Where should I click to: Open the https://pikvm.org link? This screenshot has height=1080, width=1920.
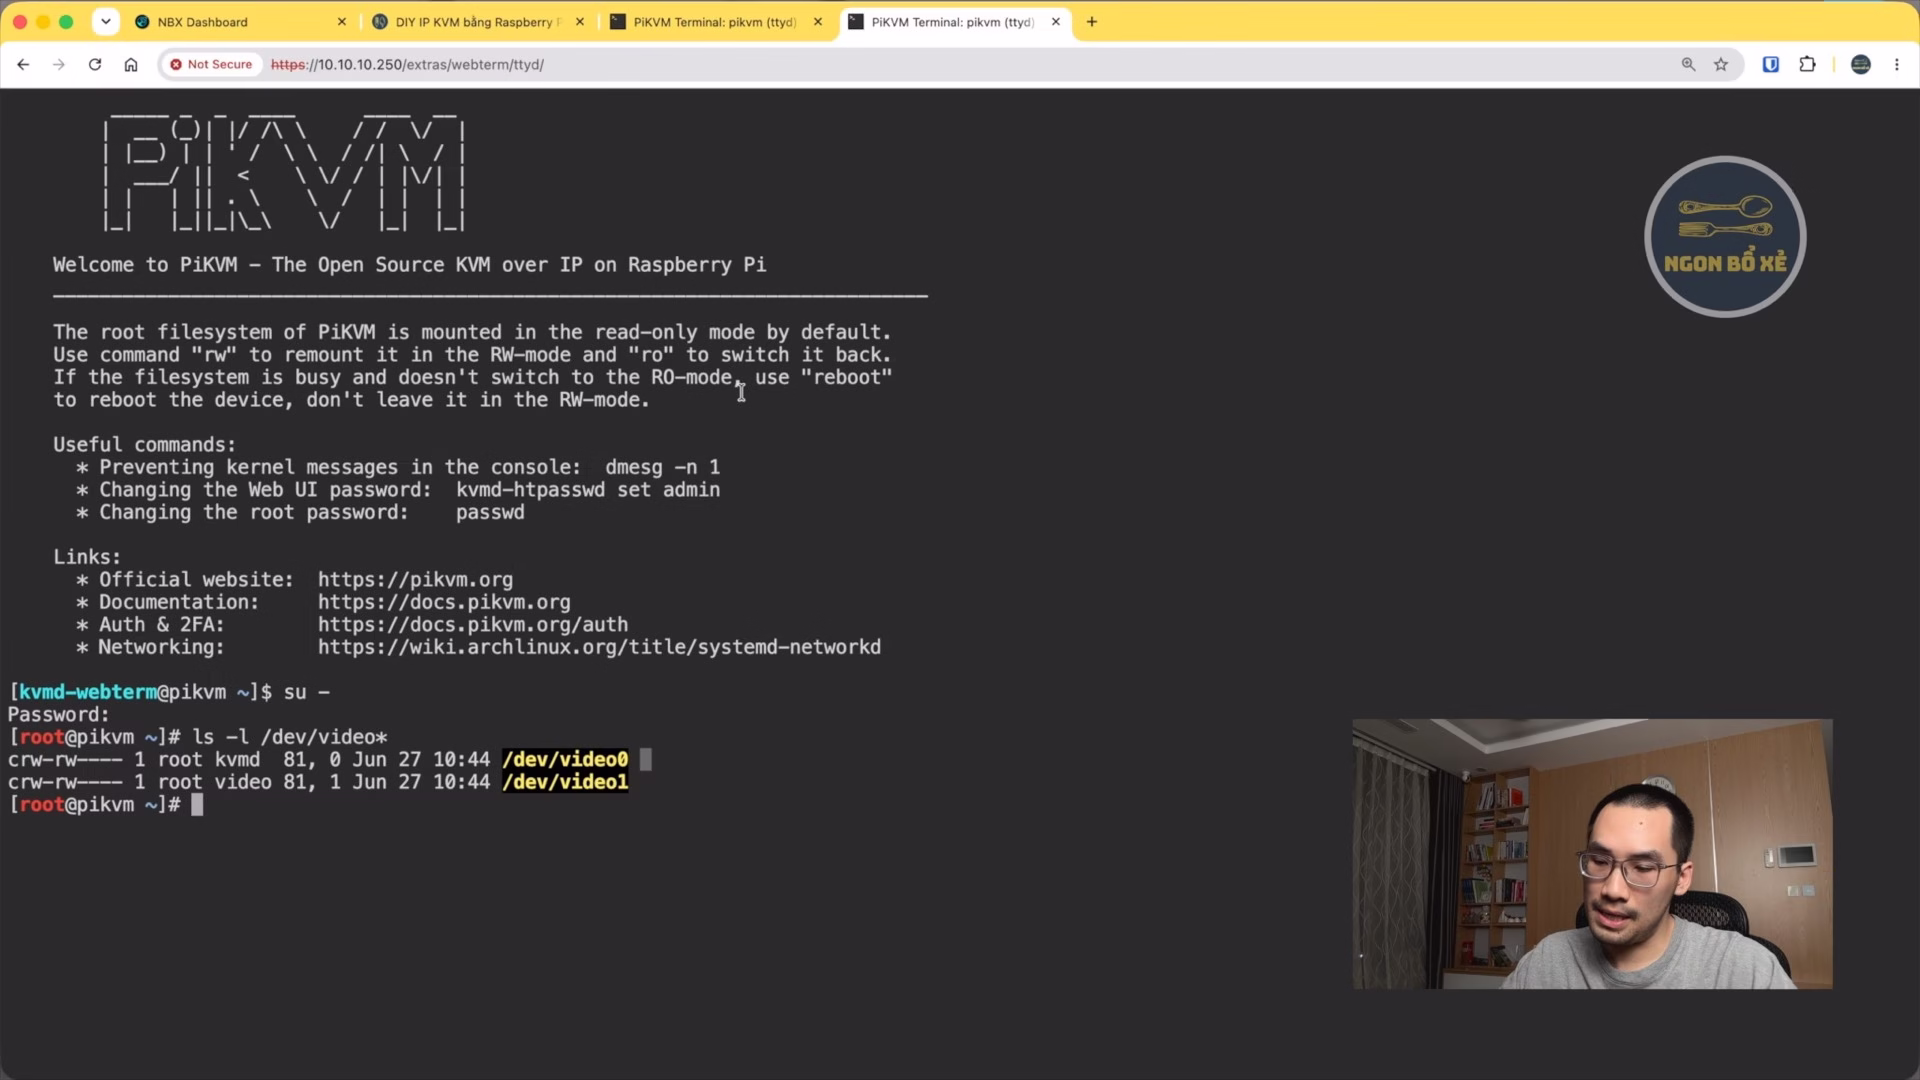pyautogui.click(x=415, y=580)
